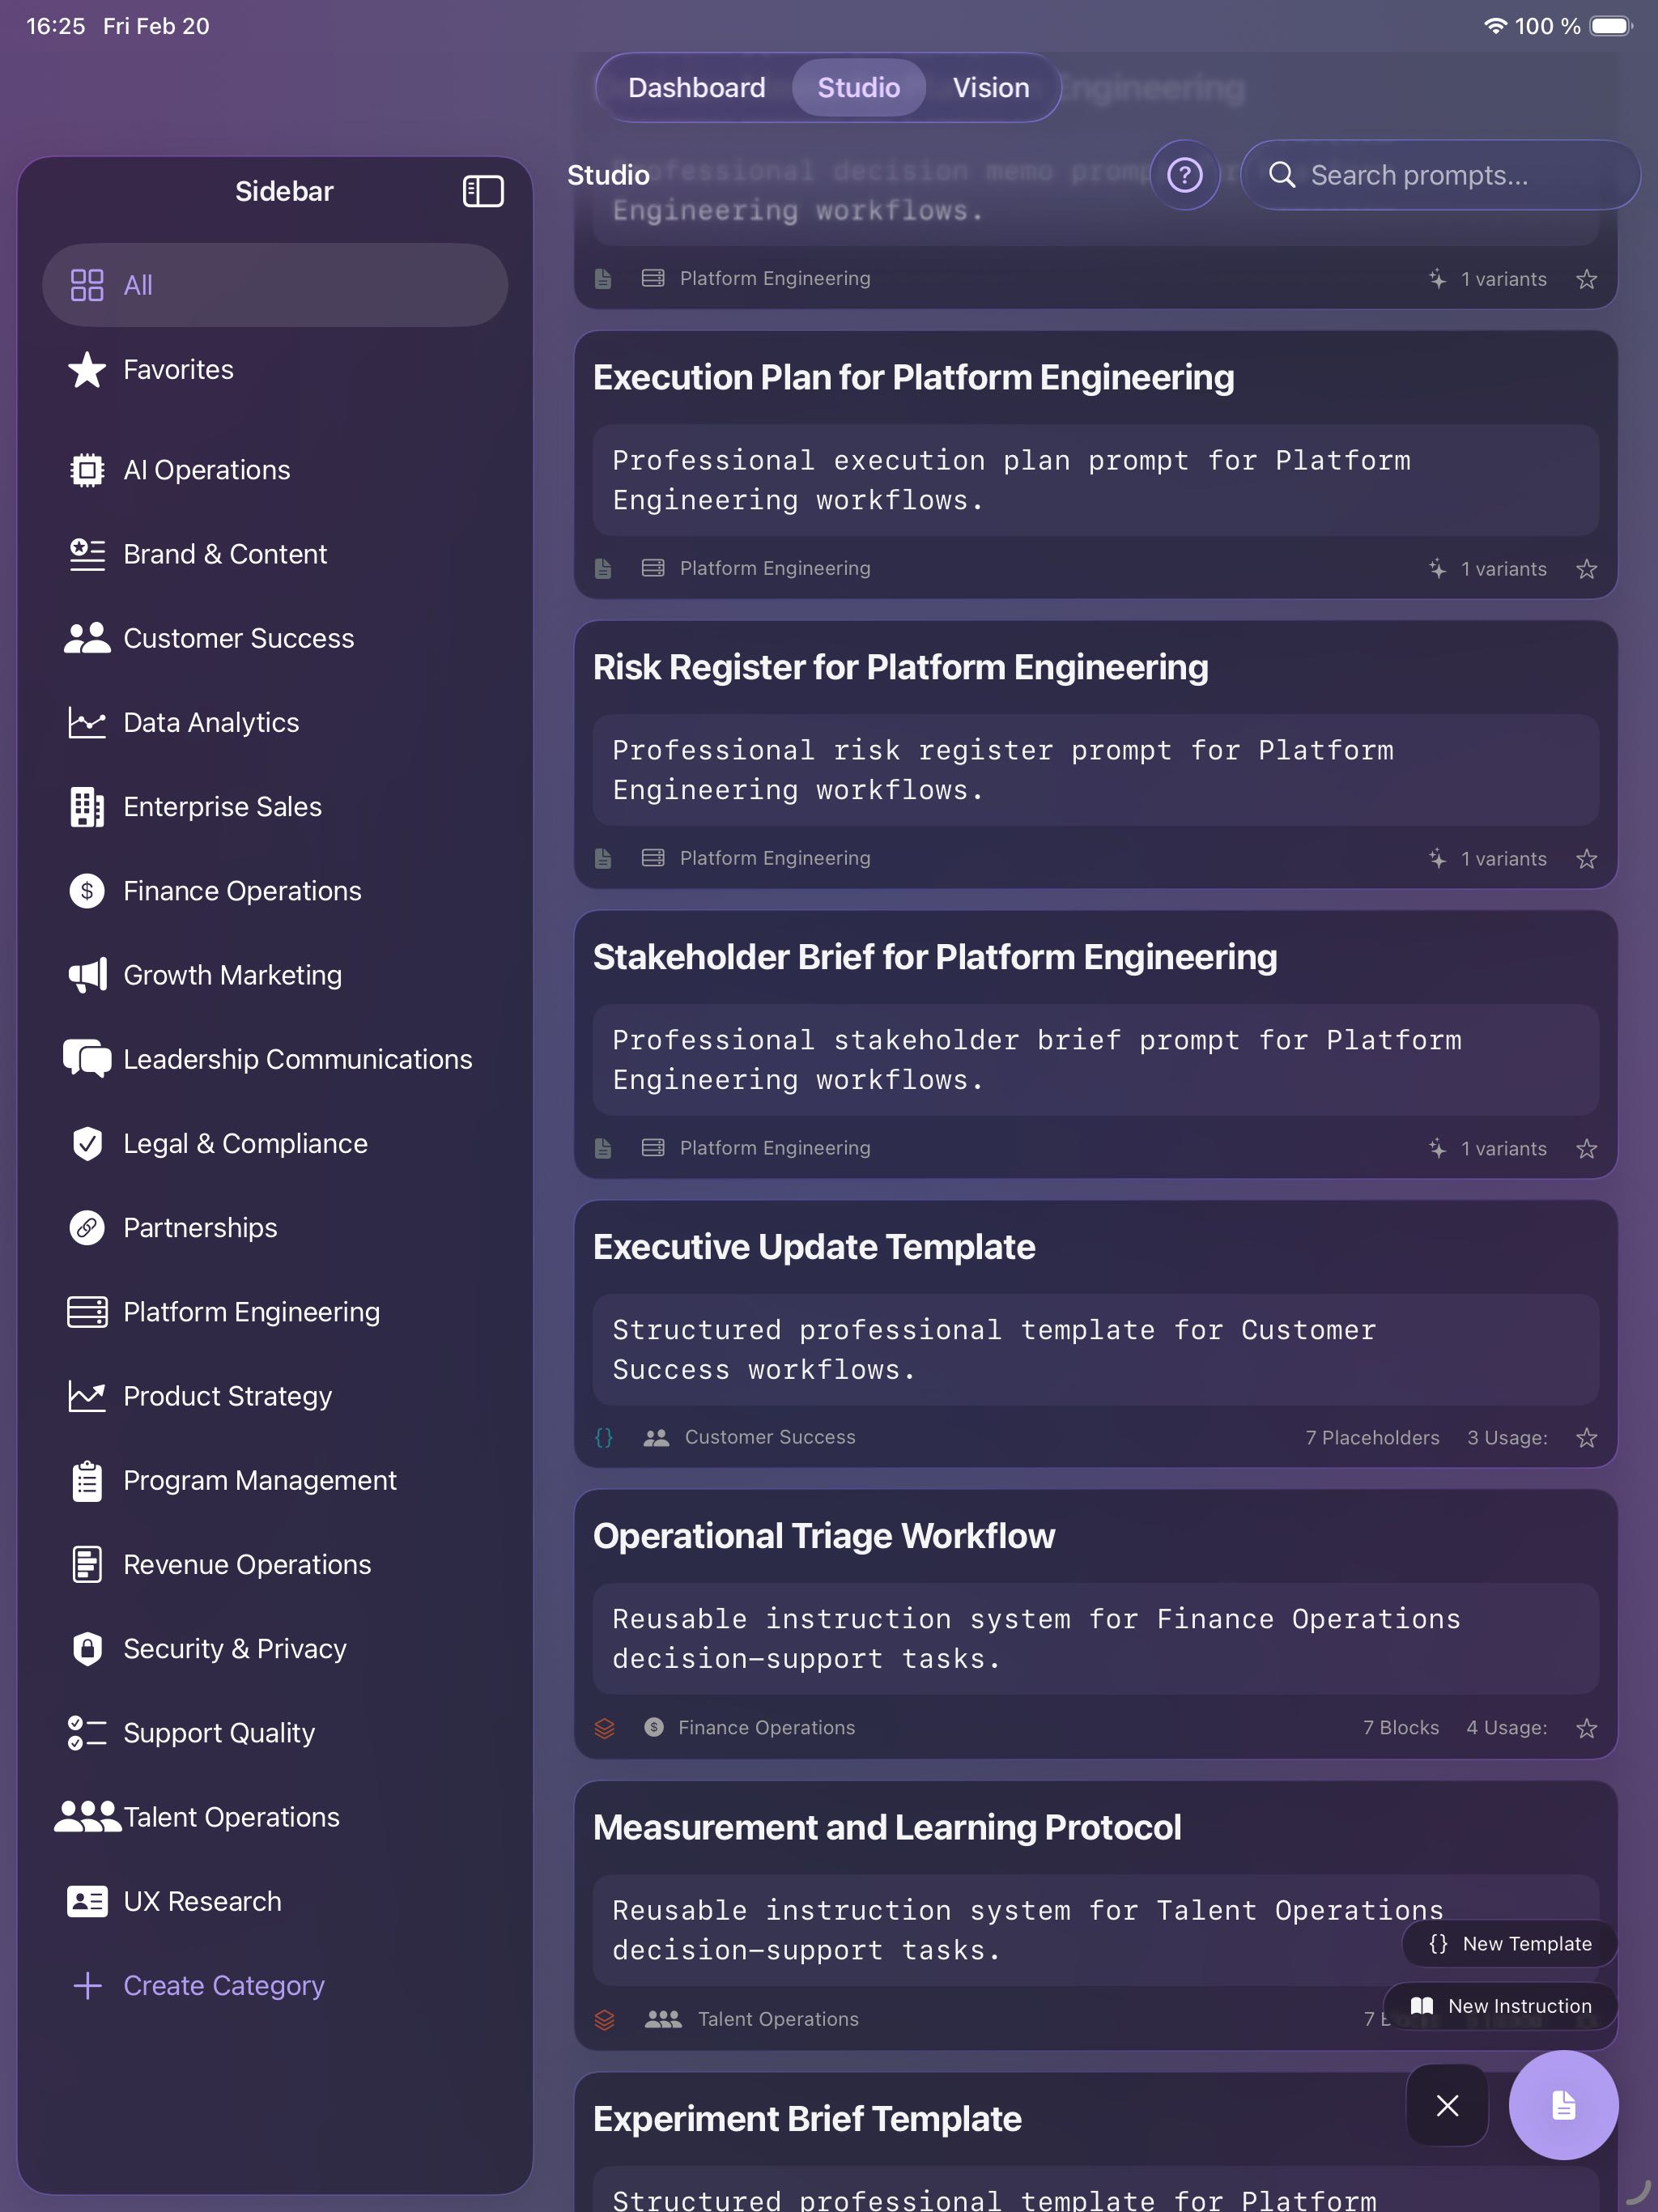The height and width of the screenshot is (2212, 1658).
Task: Select the Studio tab
Action: [859, 88]
